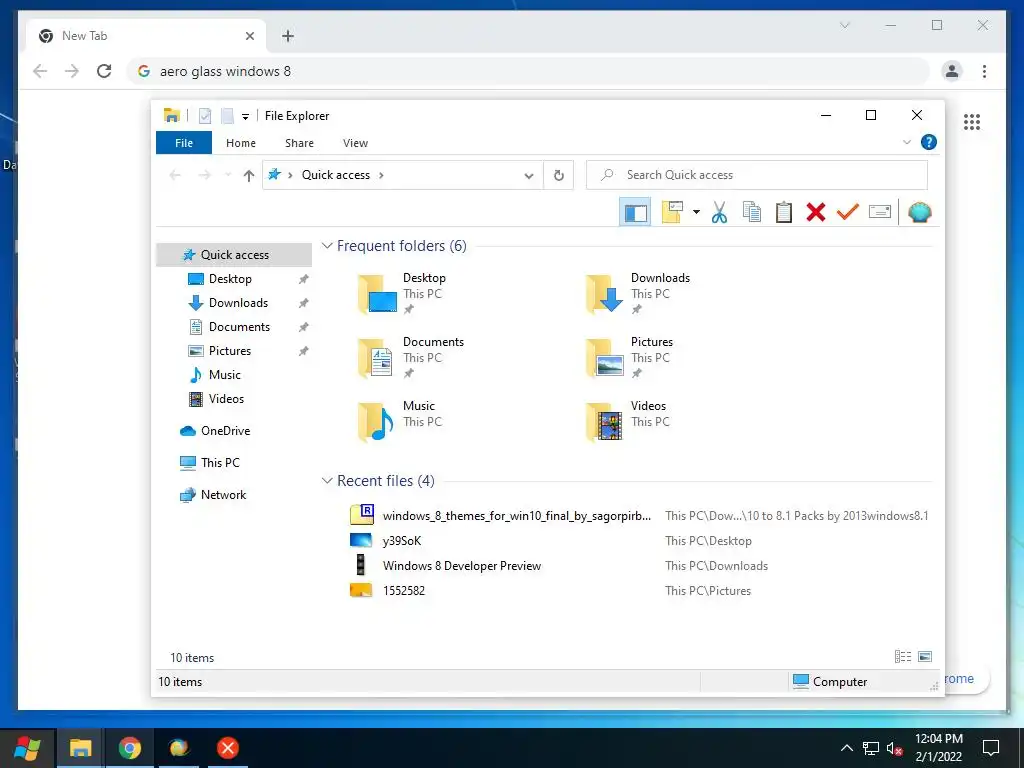The image size is (1024, 768).
Task: Select the y39SoK recent file
Action: (402, 541)
